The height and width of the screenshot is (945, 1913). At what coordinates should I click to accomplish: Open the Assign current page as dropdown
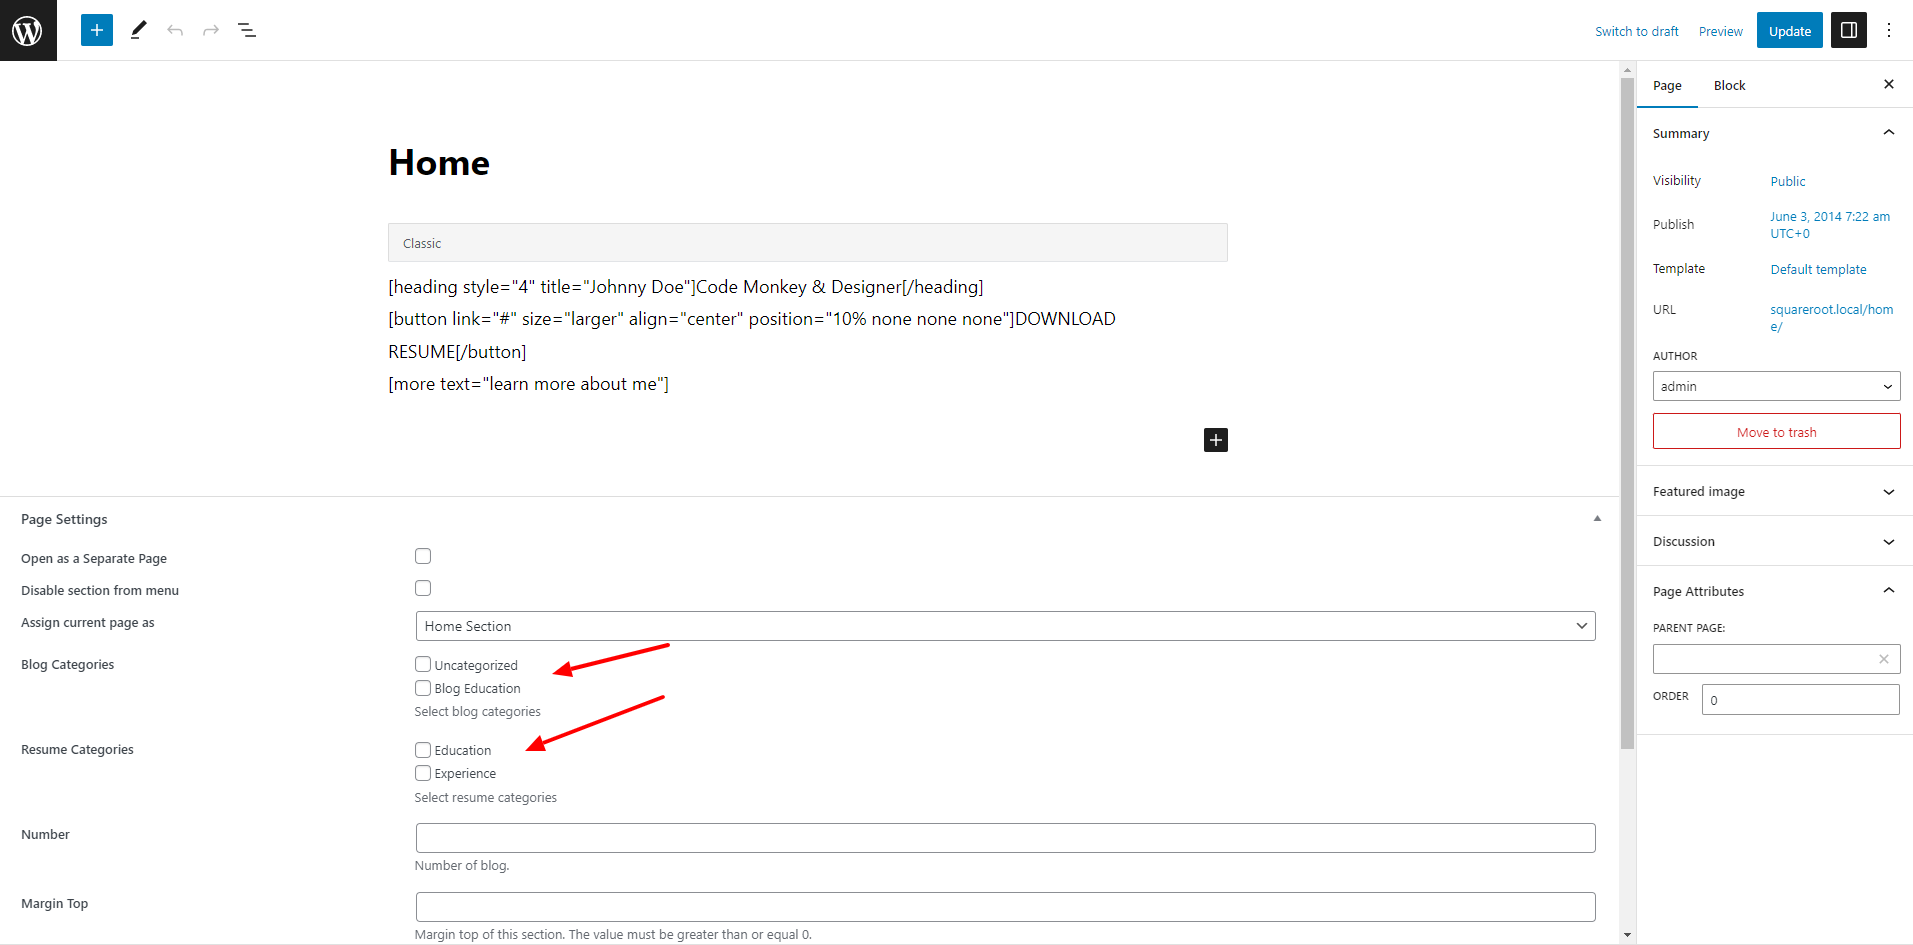tap(1005, 626)
